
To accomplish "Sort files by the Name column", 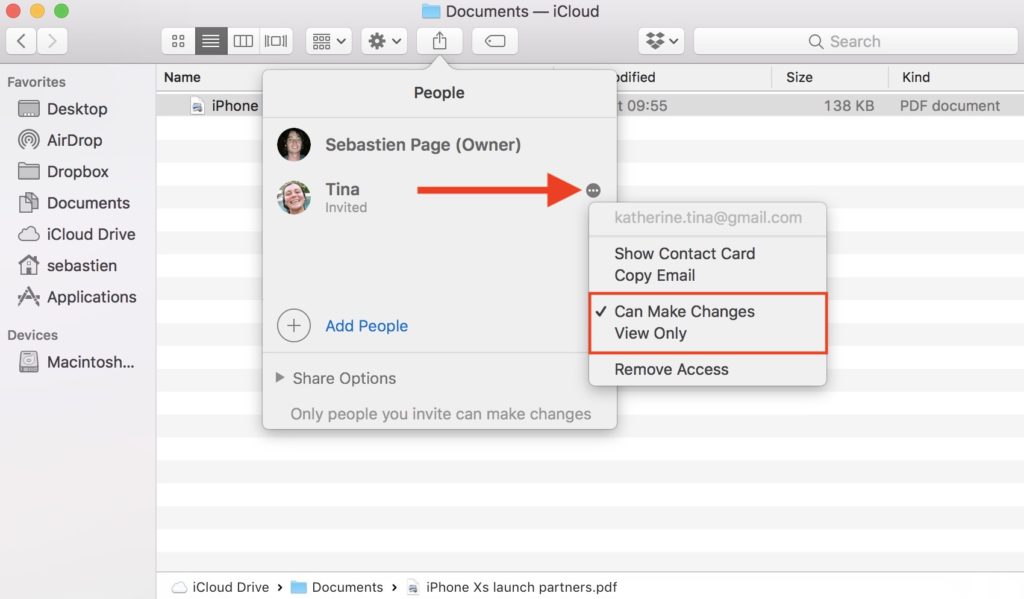I will coord(182,77).
